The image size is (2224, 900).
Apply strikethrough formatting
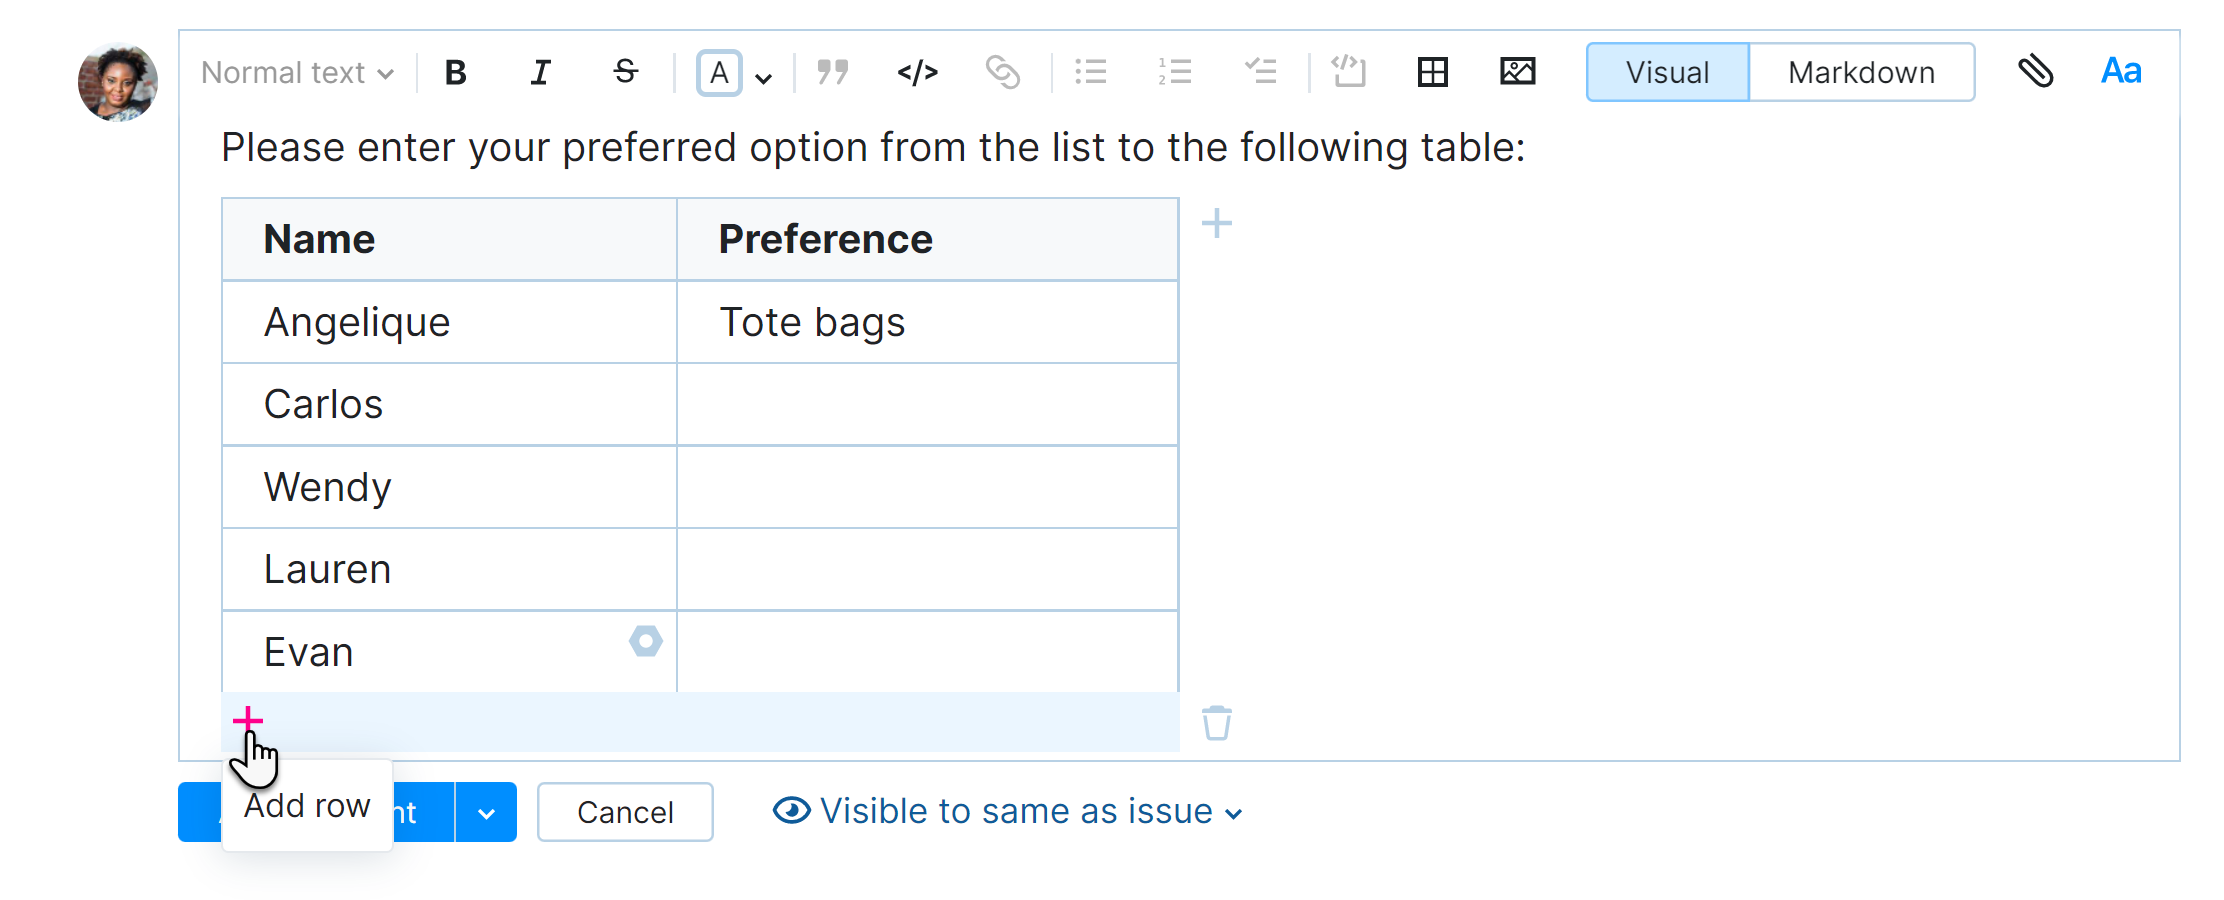(624, 71)
